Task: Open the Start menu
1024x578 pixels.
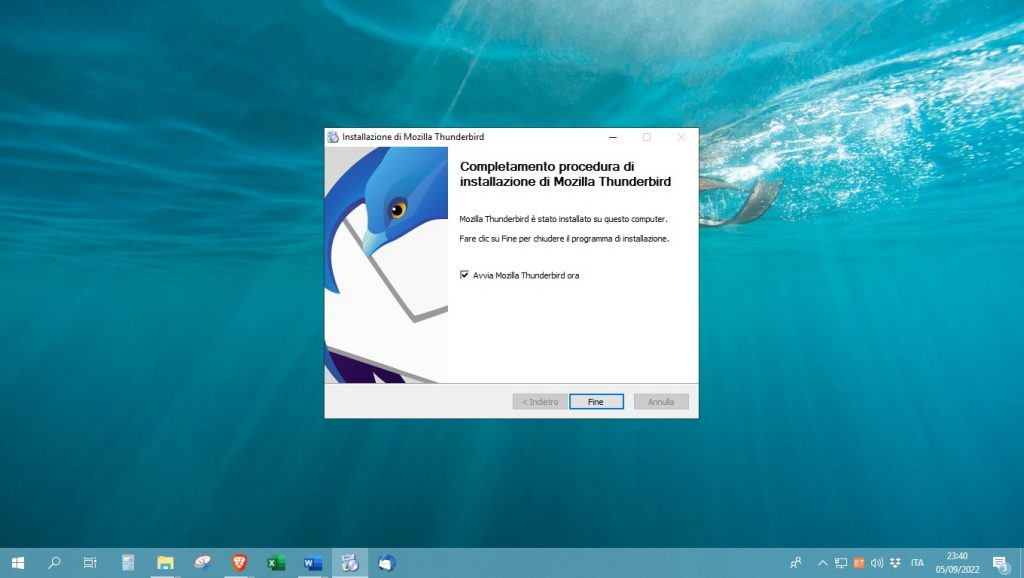Action: coord(18,563)
